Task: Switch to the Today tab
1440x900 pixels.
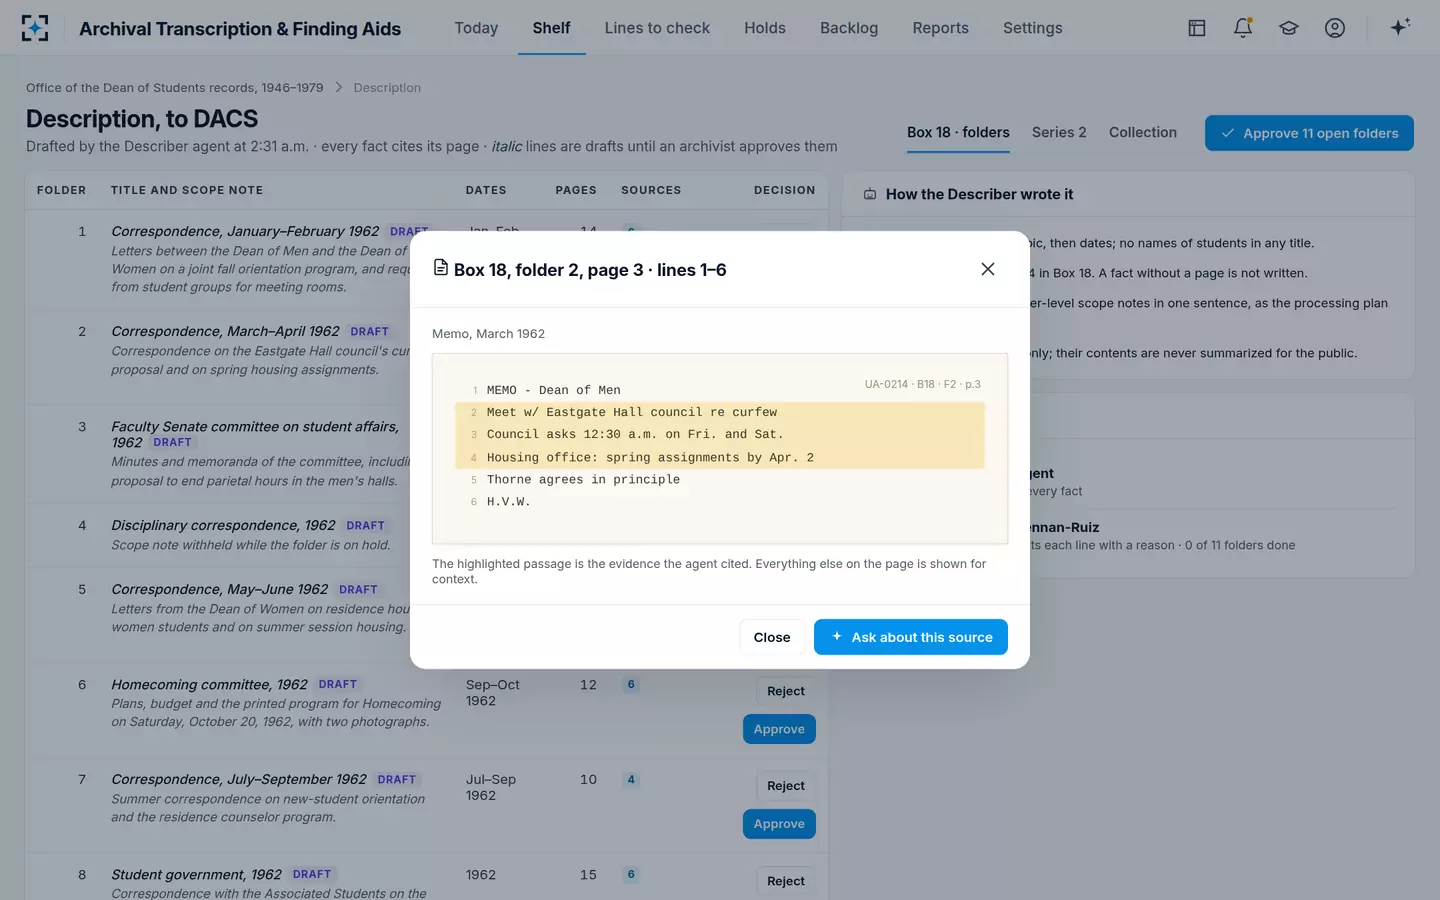Action: (x=476, y=28)
